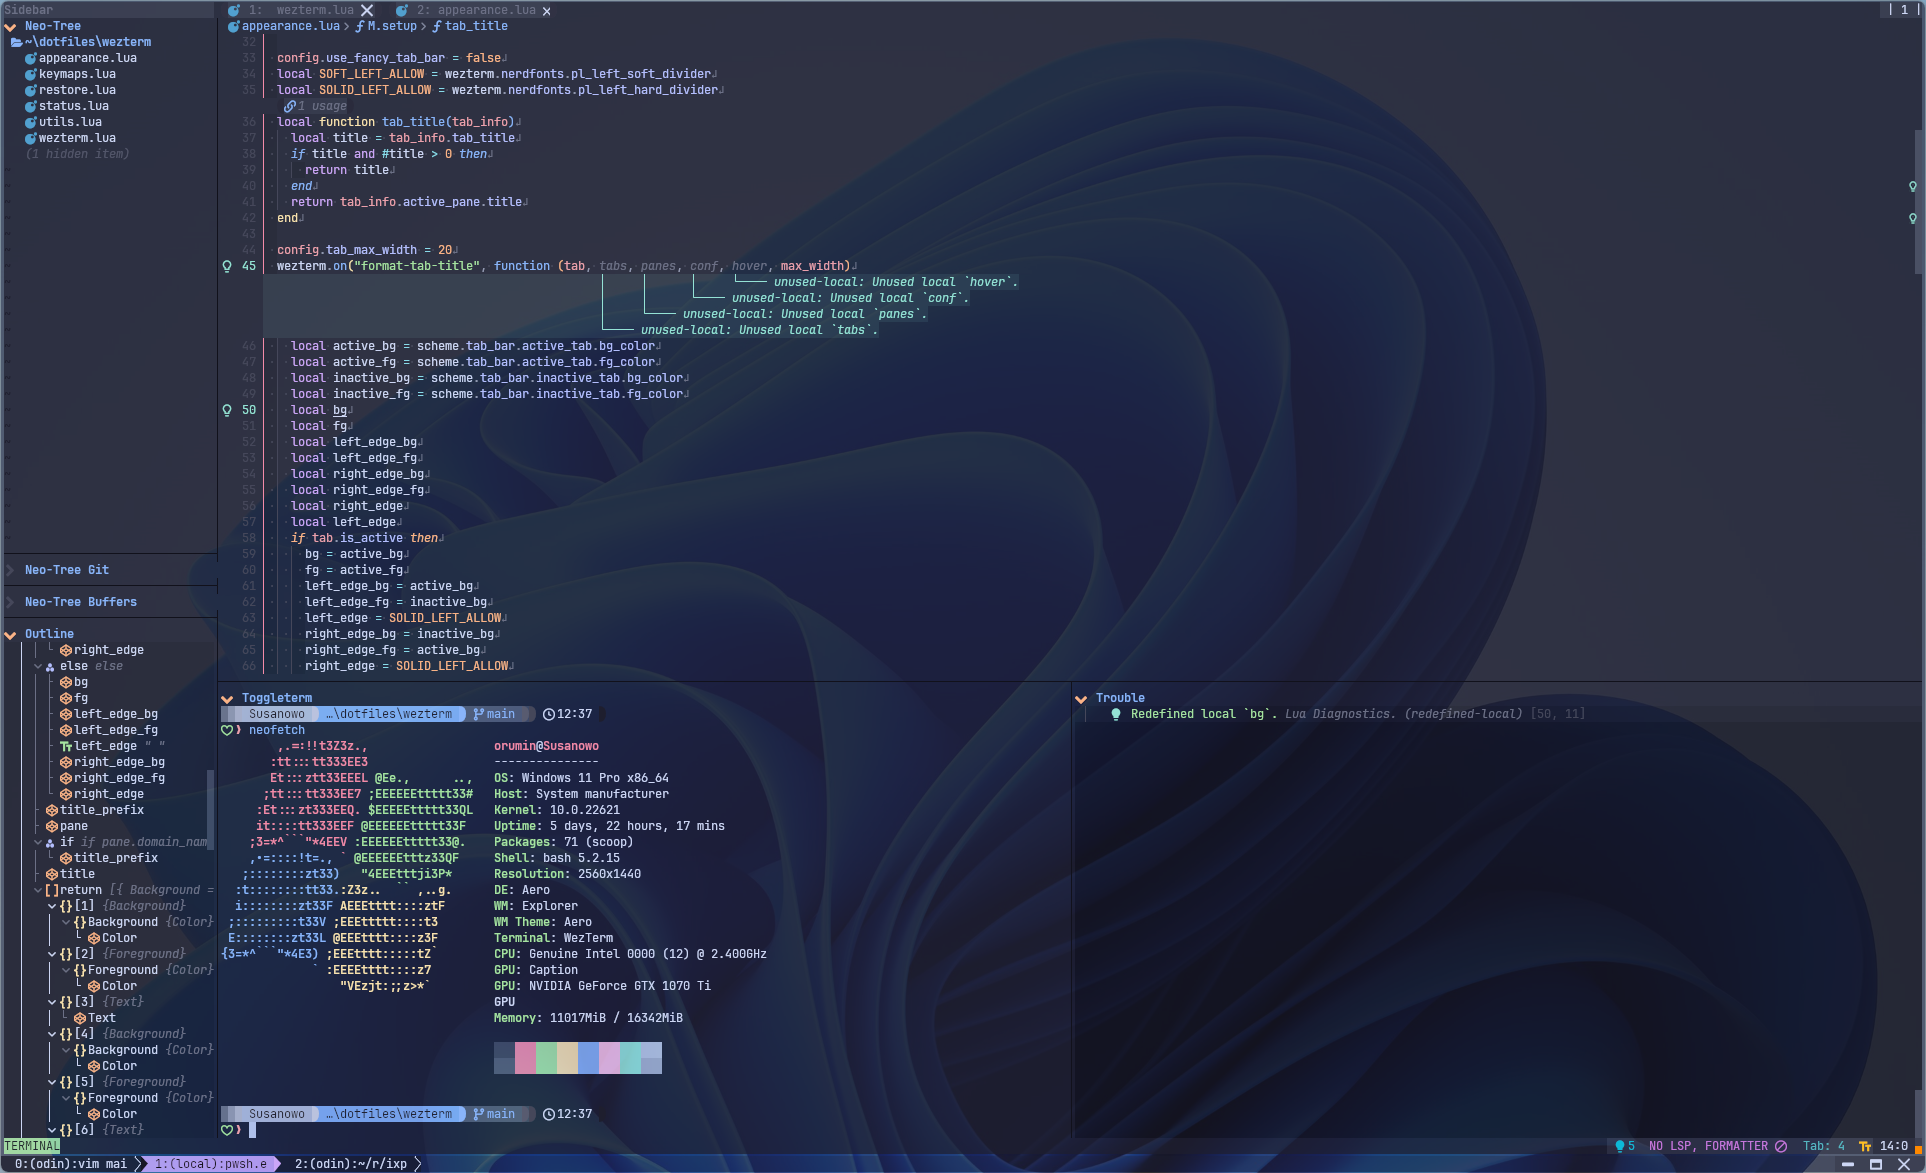The image size is (1926, 1173).
Task: Click the git branch main segment in prompt
Action: tap(495, 714)
